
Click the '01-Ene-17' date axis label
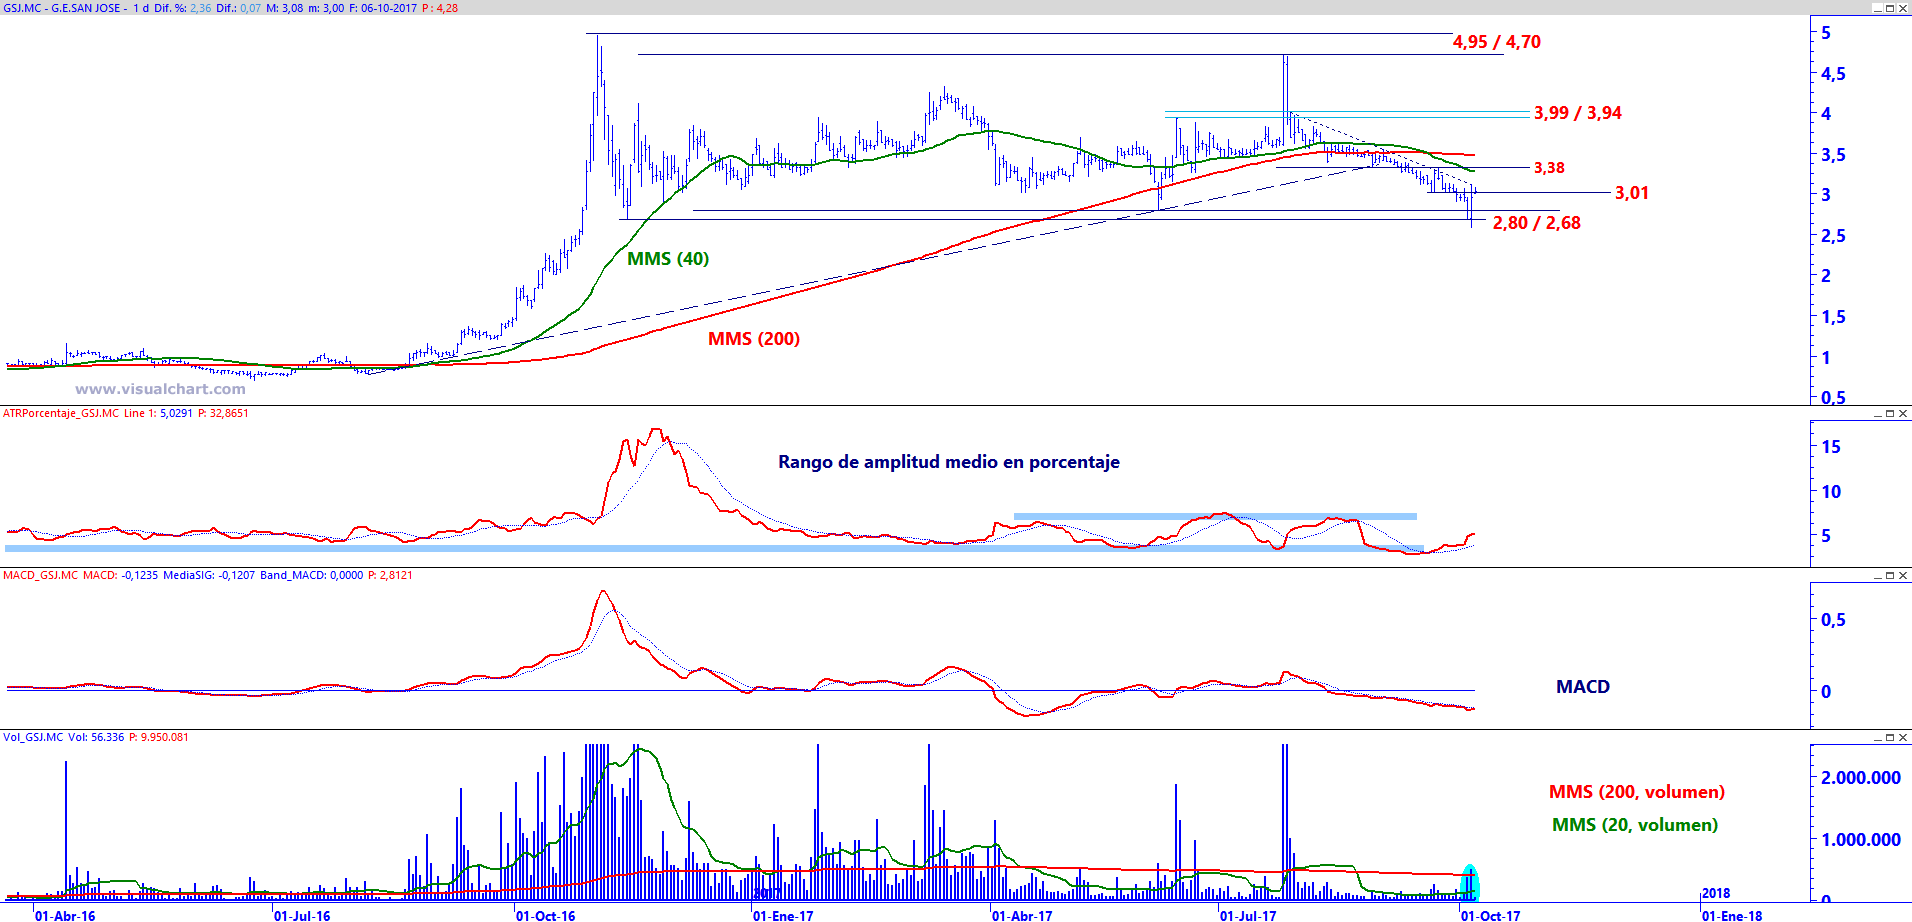point(783,915)
